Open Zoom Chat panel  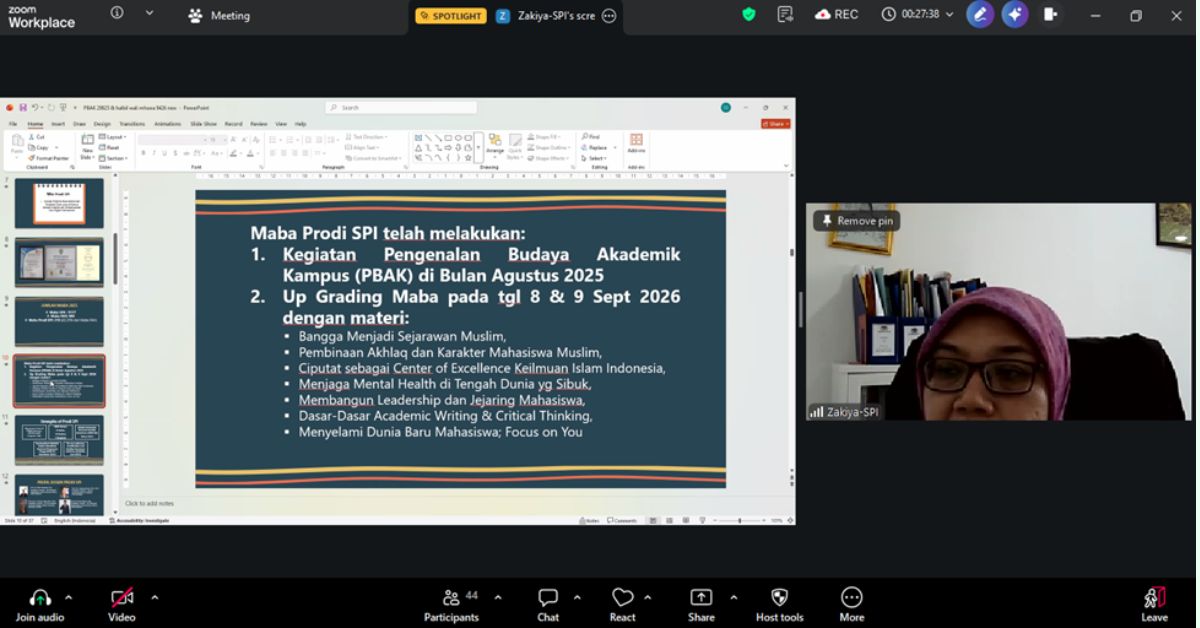[547, 601]
